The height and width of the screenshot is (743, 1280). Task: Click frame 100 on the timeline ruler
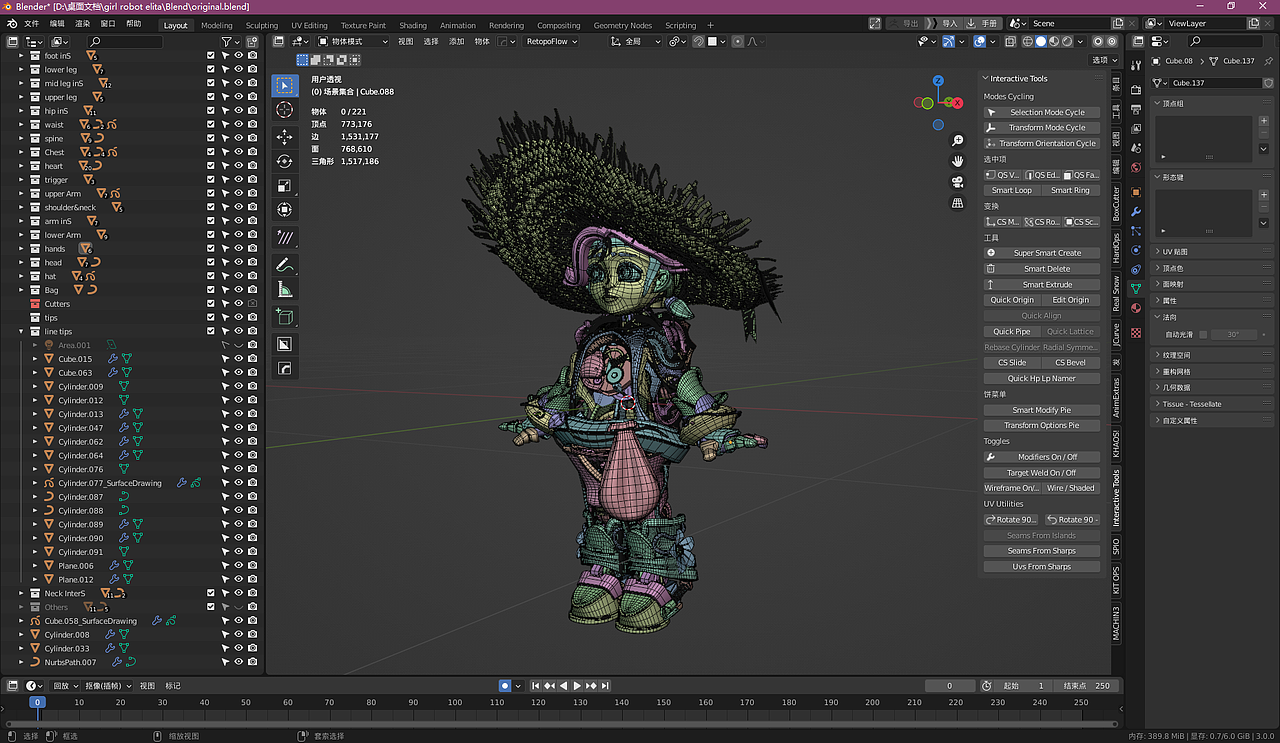455,703
